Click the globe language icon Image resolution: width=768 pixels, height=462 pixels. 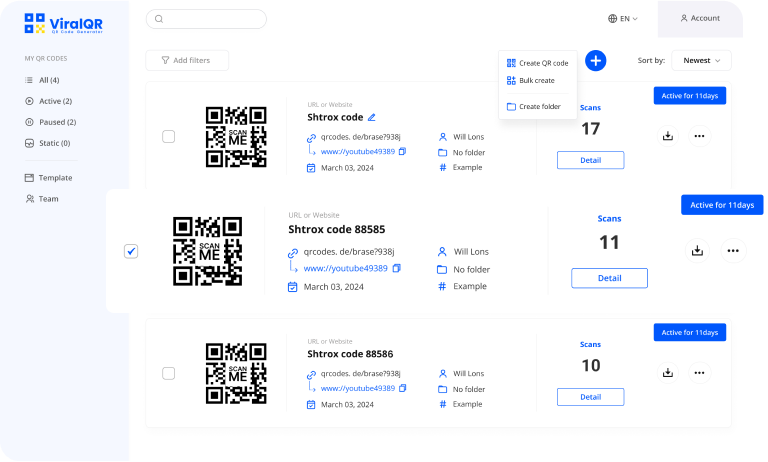coord(612,19)
